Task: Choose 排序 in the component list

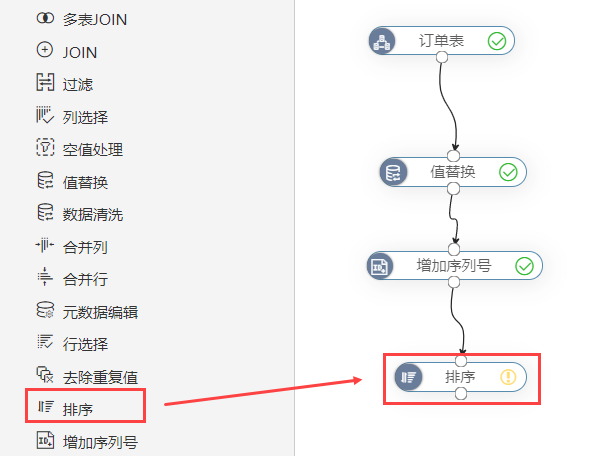Action: point(85,408)
